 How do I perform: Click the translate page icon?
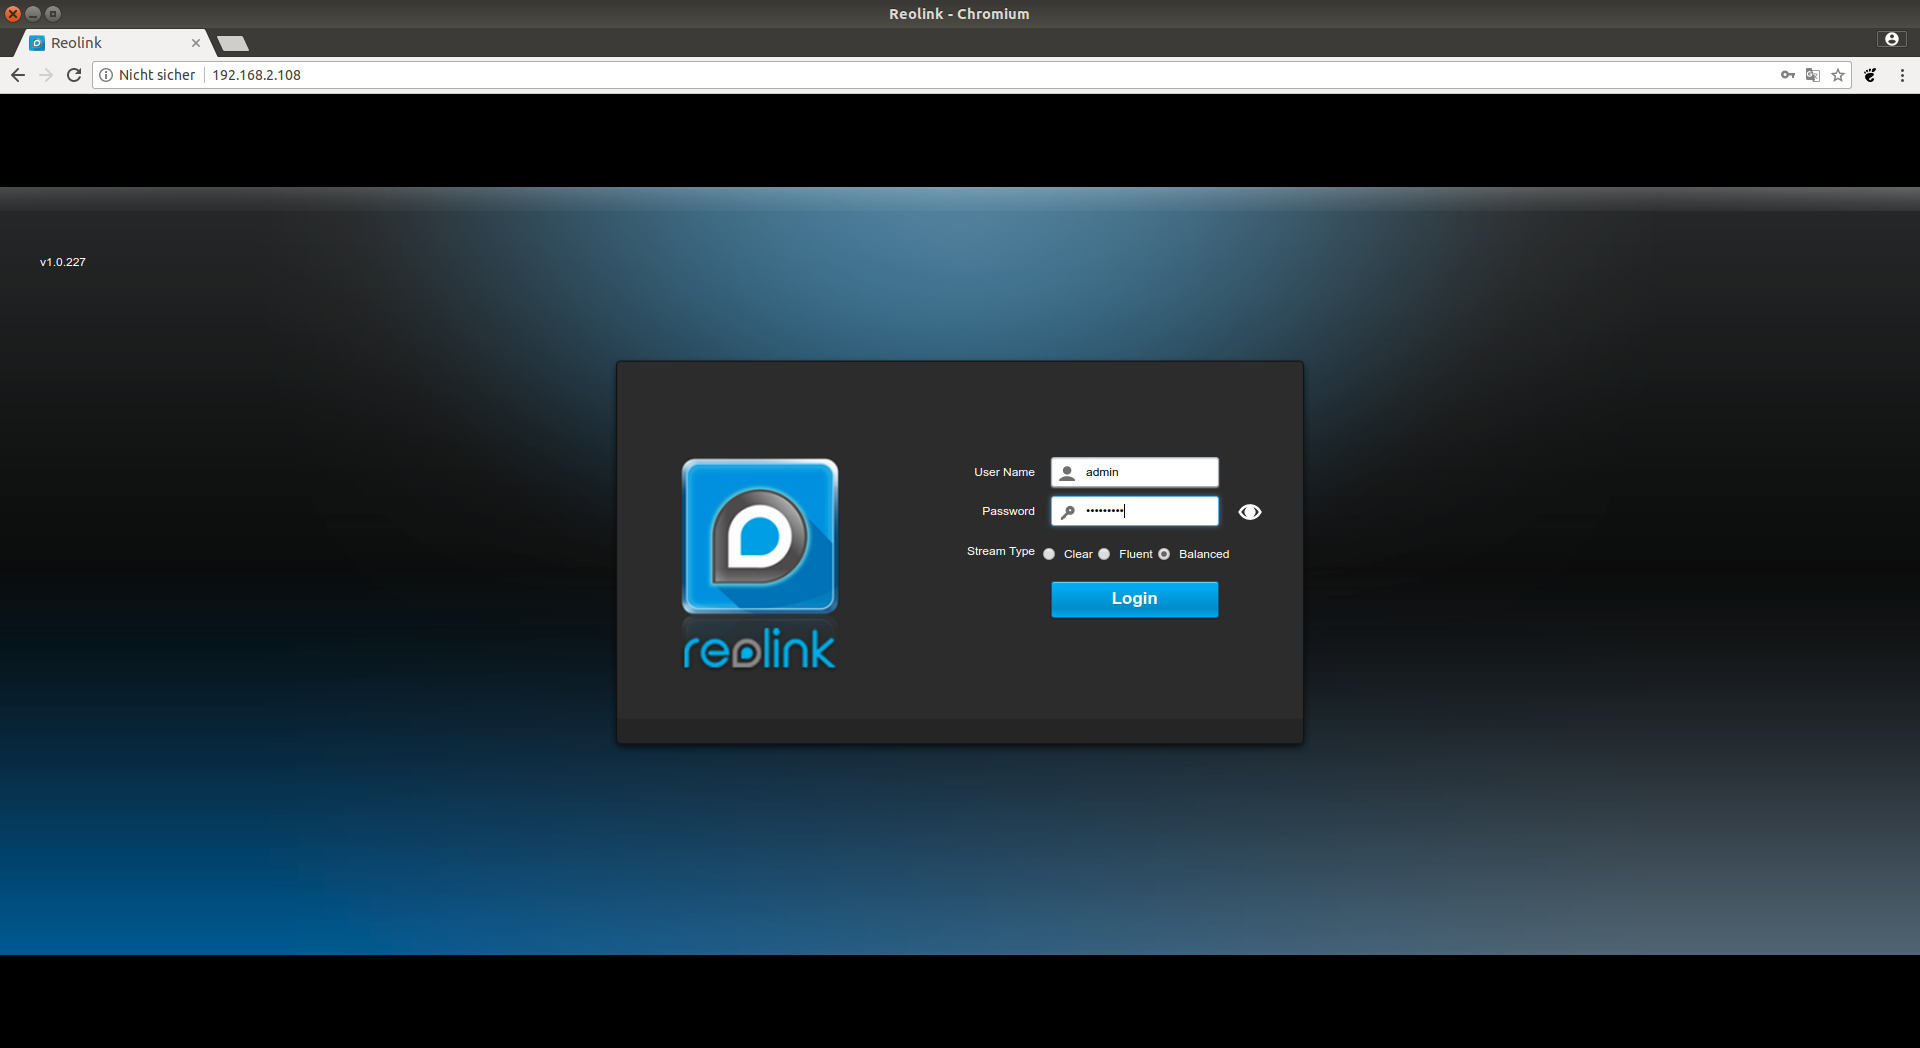(x=1812, y=75)
